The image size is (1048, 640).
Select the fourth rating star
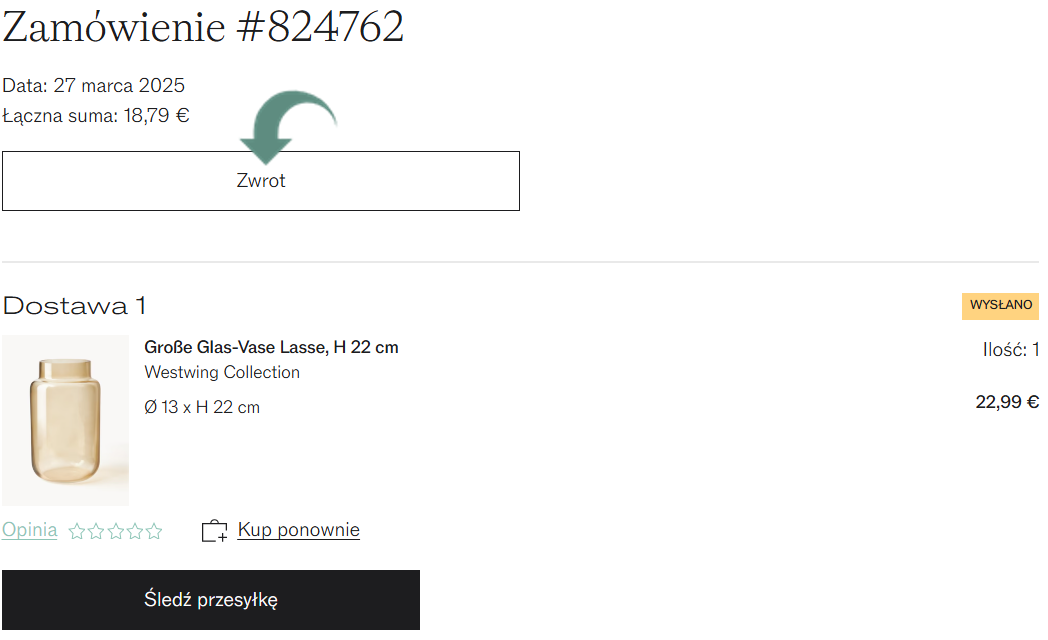point(135,532)
